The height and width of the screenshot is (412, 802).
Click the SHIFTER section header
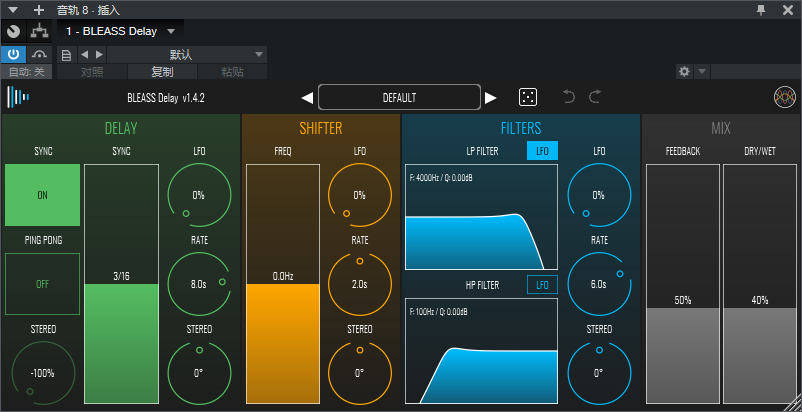click(x=321, y=128)
